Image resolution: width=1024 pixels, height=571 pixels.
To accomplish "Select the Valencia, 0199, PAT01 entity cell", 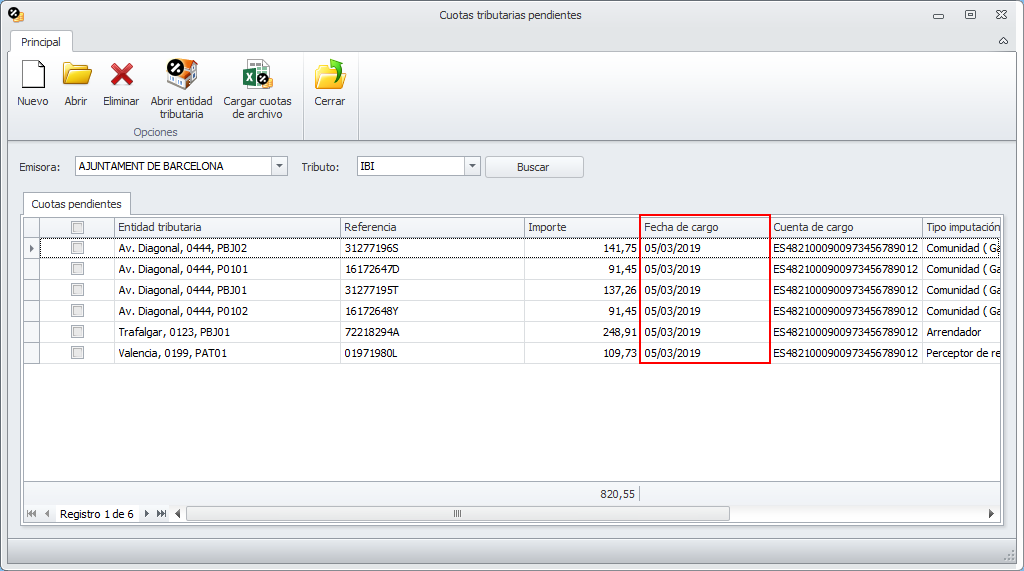I will (x=226, y=353).
